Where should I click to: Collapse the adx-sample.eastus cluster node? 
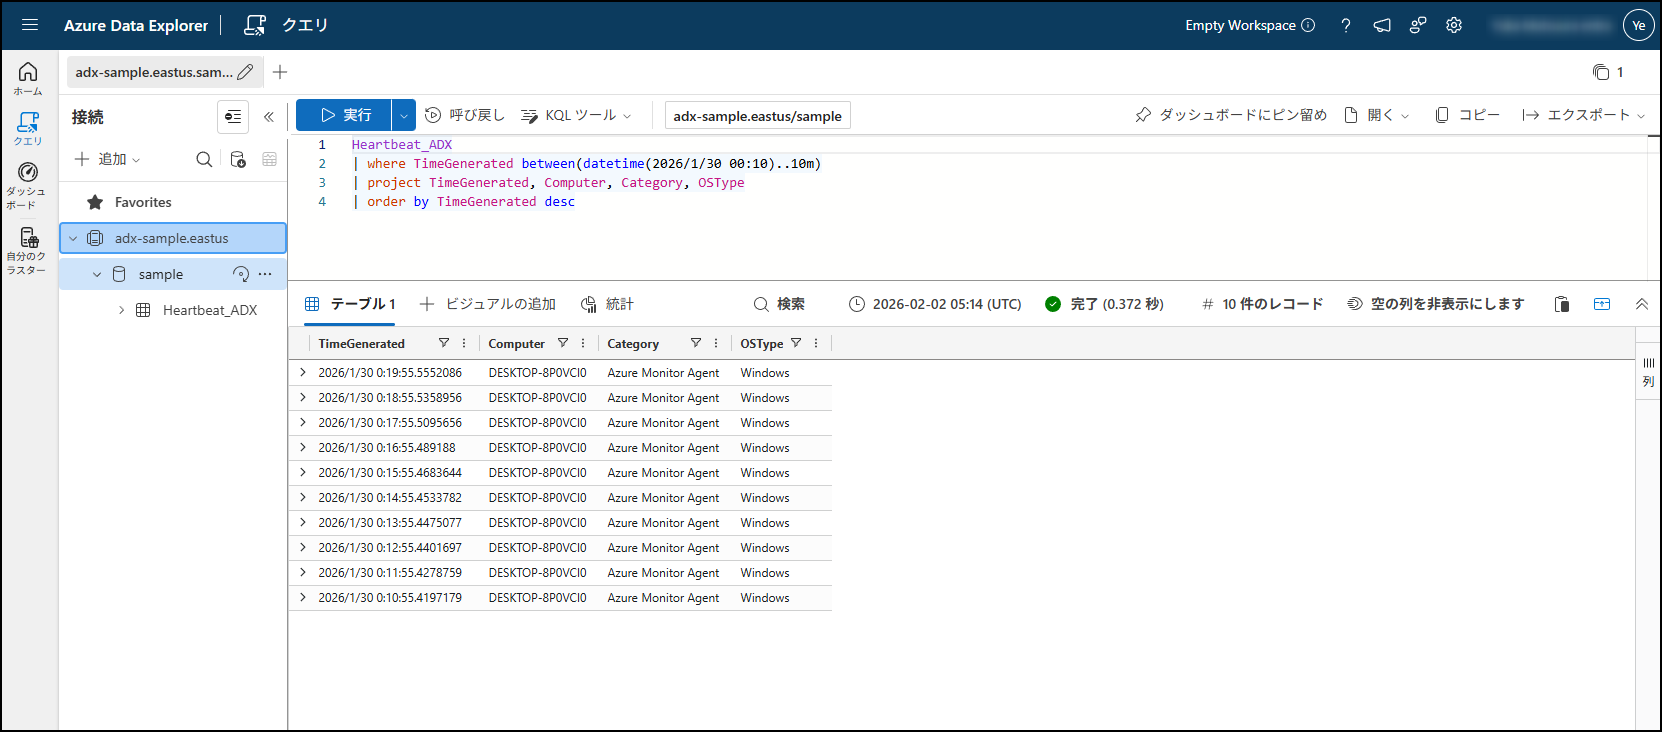(x=73, y=238)
